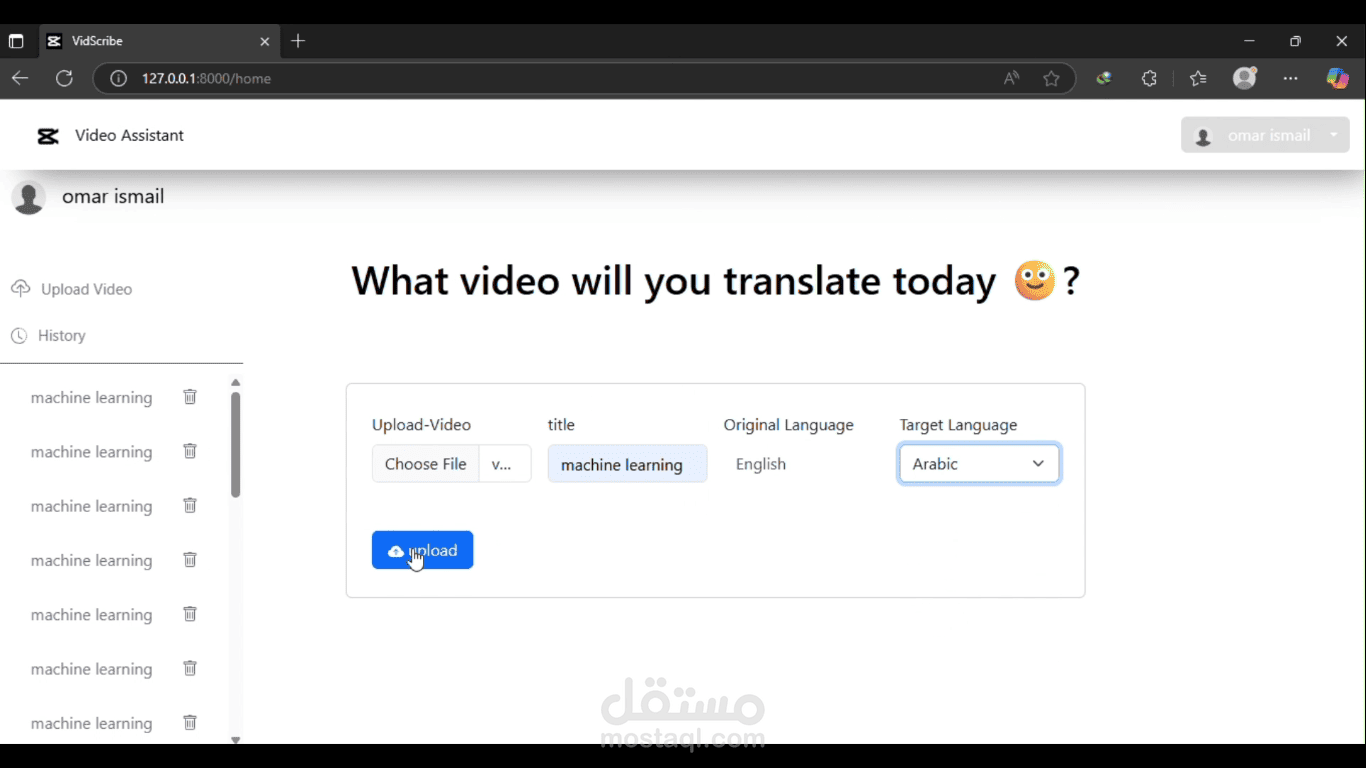
Task: Remove the last visible machine learning entry
Action: pos(190,722)
